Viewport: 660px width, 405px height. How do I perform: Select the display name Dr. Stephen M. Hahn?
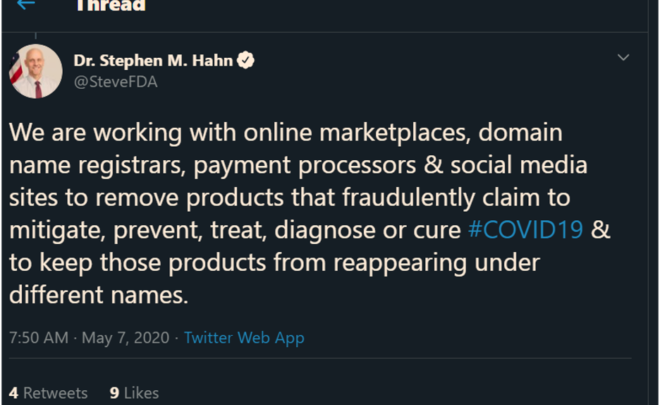153,60
